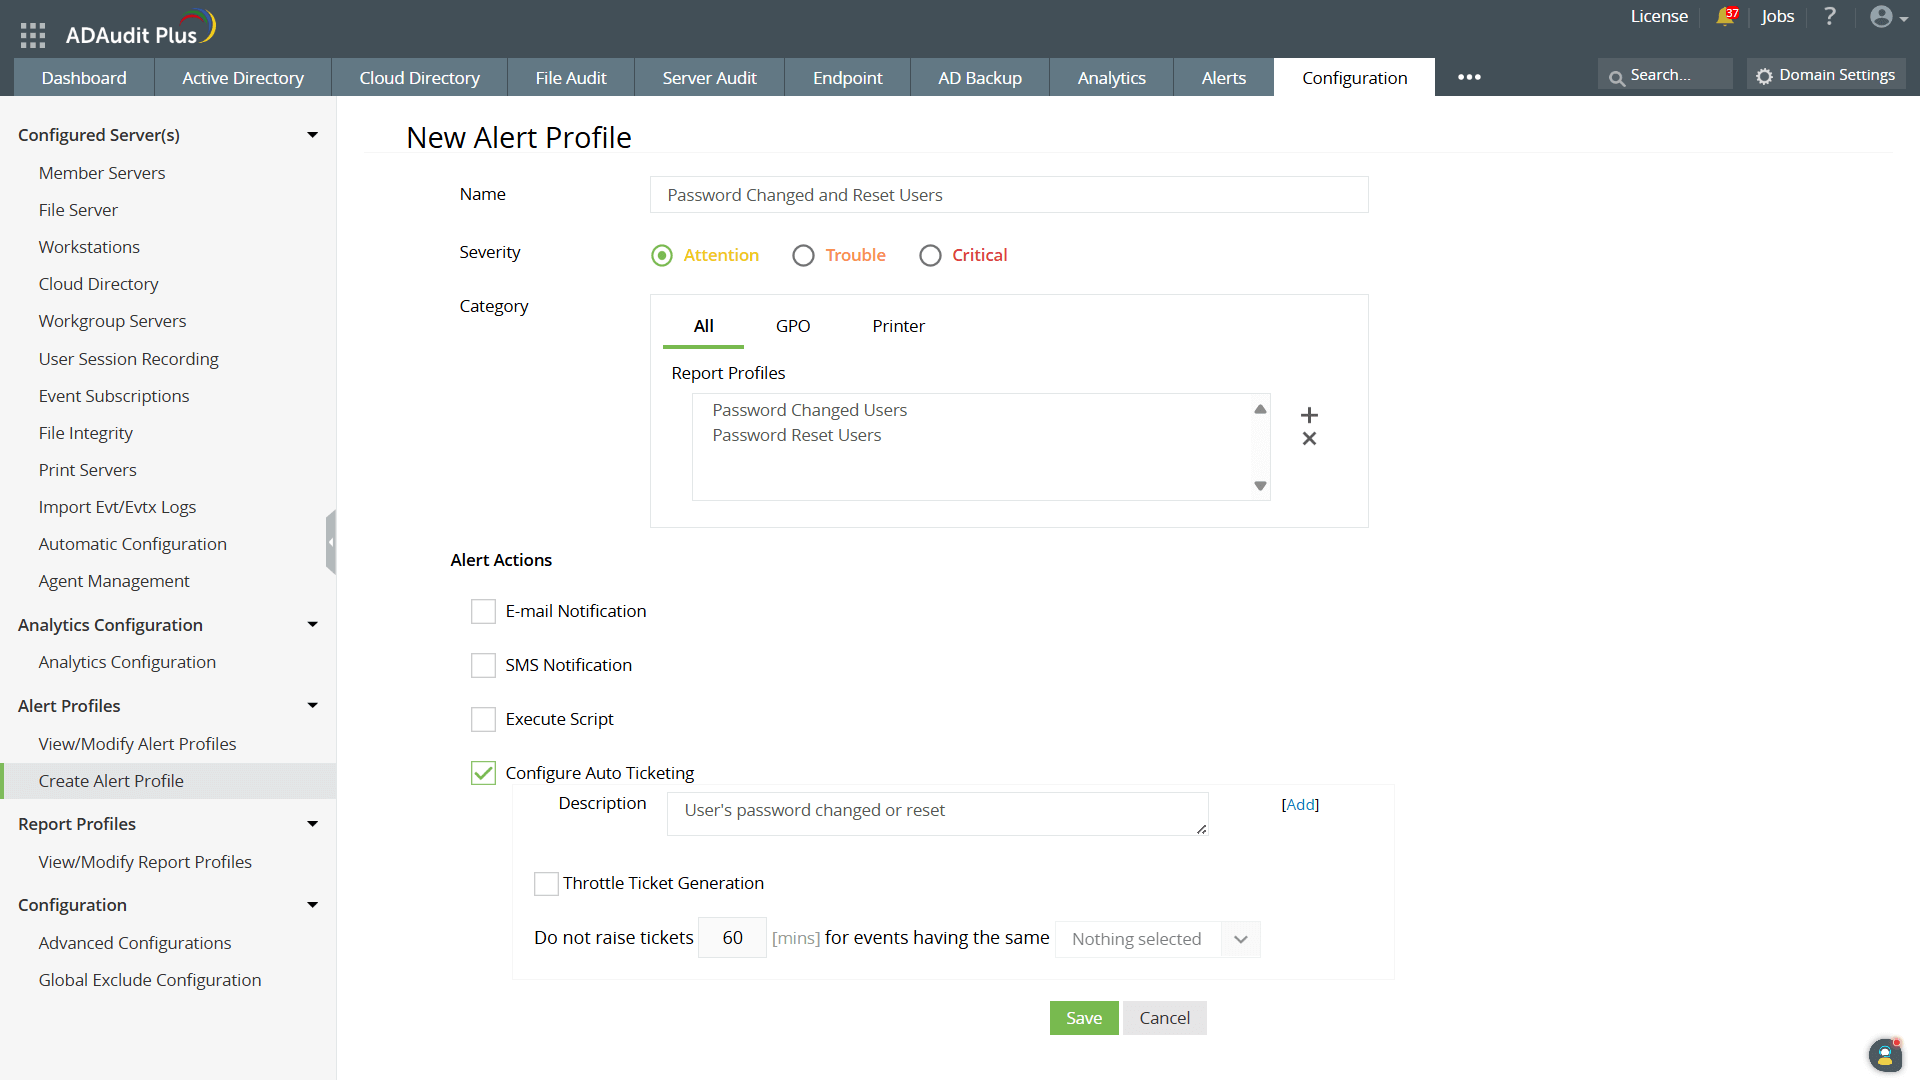1920x1080 pixels.
Task: Enable E-mail Notification
Action: point(483,611)
